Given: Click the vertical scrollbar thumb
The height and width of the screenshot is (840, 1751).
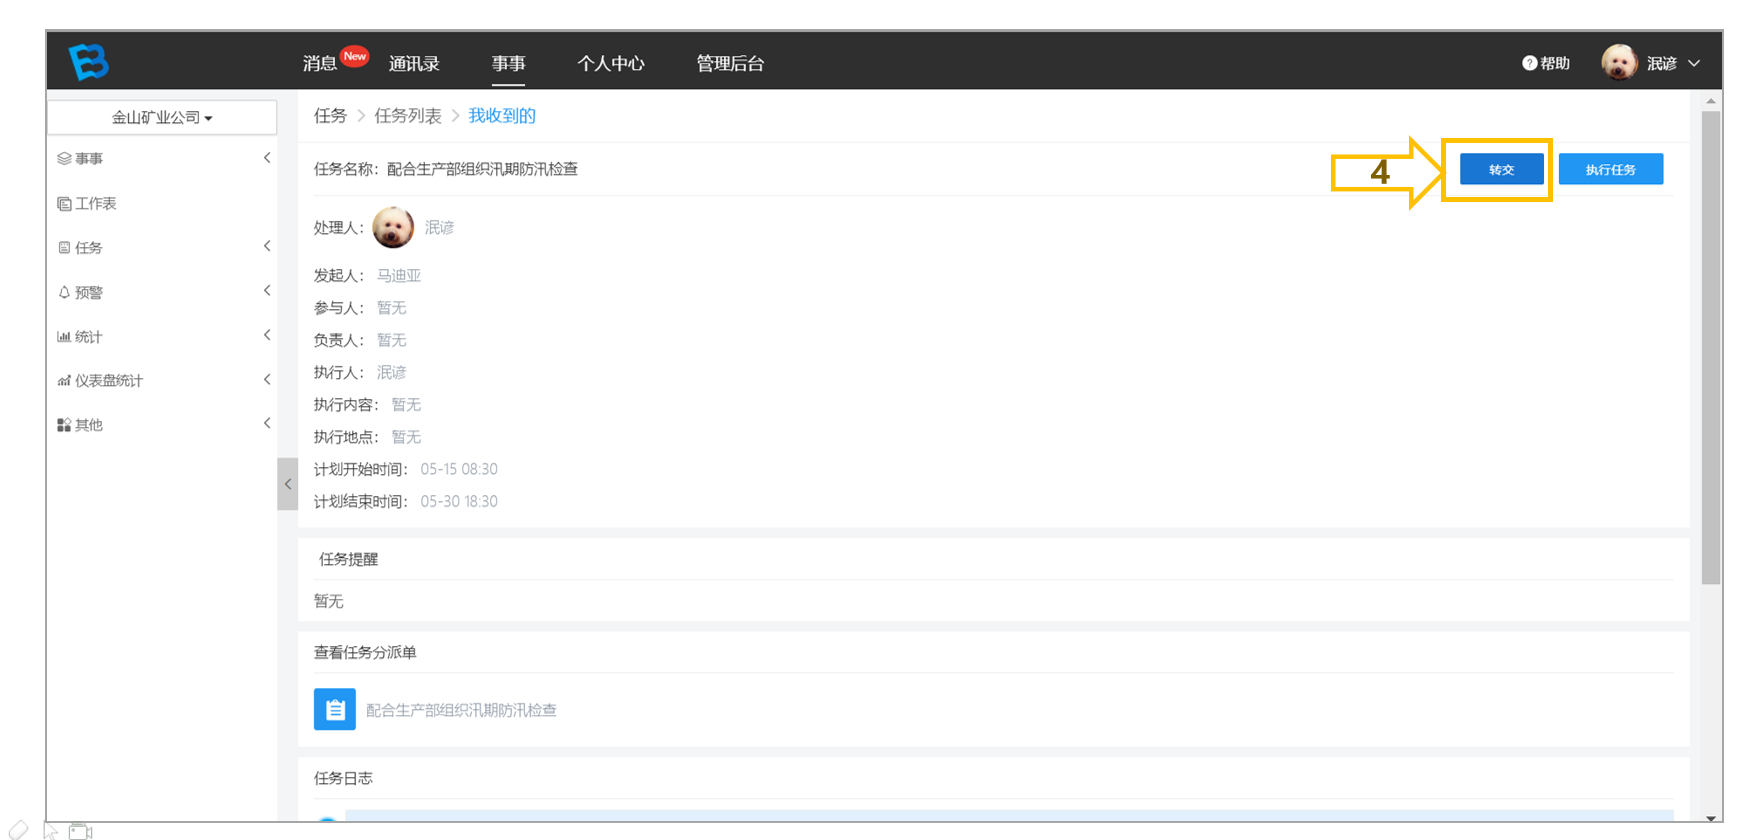Looking at the screenshot, I should pos(1711,347).
